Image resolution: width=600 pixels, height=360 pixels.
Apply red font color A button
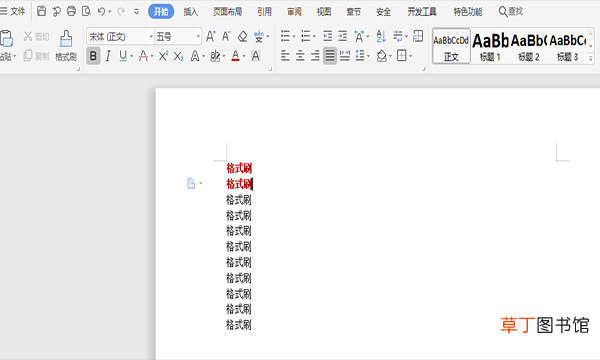[x=235, y=56]
